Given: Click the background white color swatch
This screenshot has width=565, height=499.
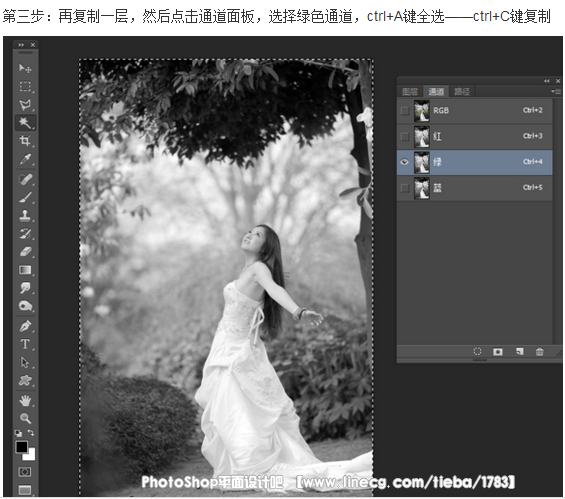Looking at the screenshot, I should 31,455.
